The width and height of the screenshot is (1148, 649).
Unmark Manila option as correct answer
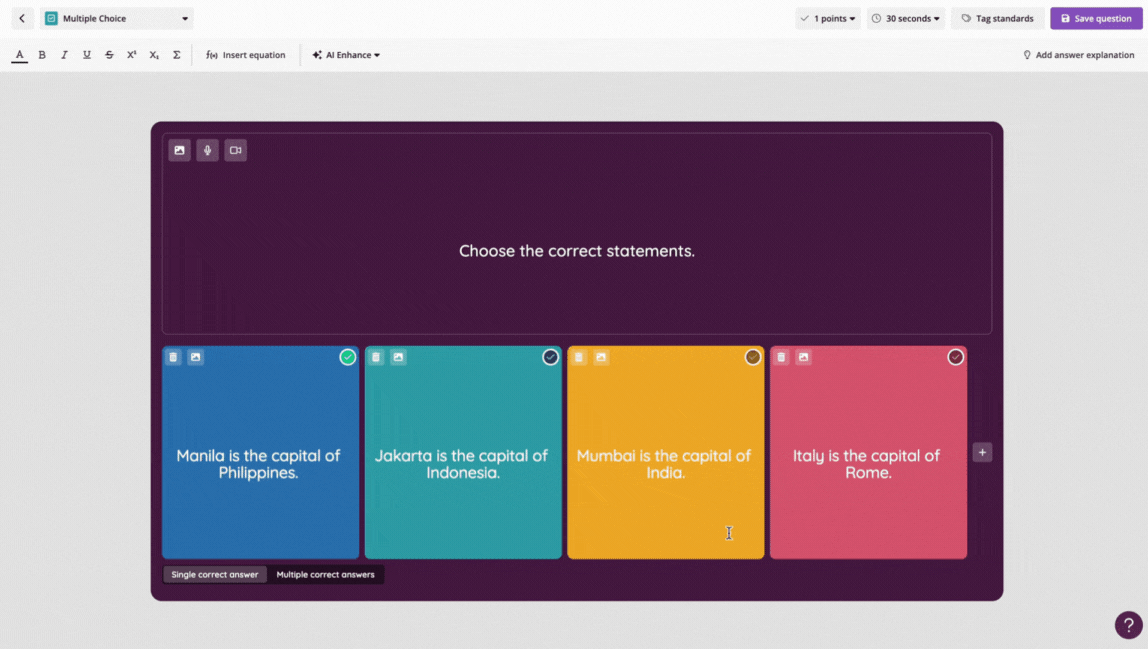coord(348,357)
